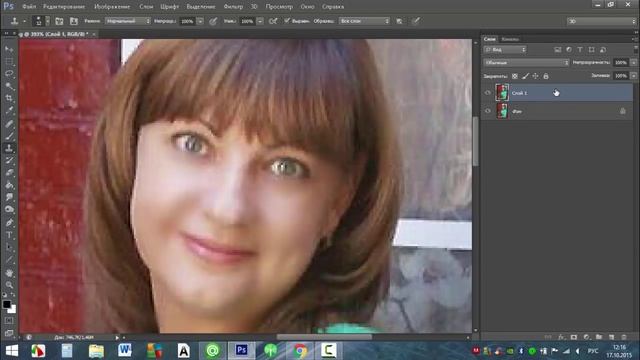Filter layers by shape kind
Screen dimensions: 640x360
pos(591,49)
